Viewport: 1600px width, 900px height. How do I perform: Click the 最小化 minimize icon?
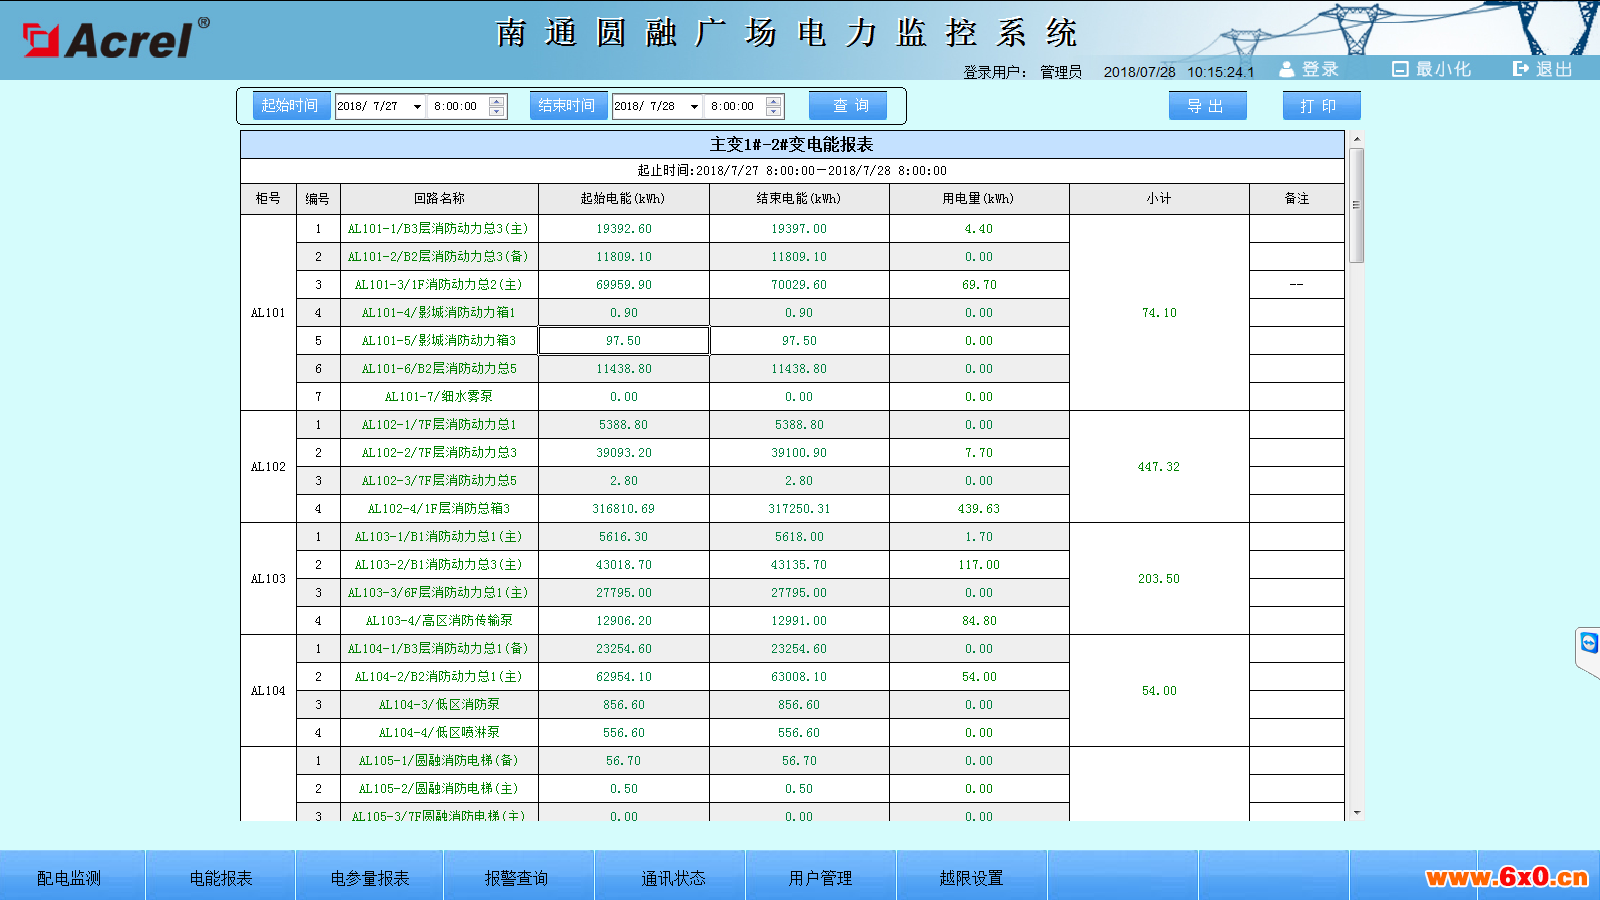[x=1400, y=69]
